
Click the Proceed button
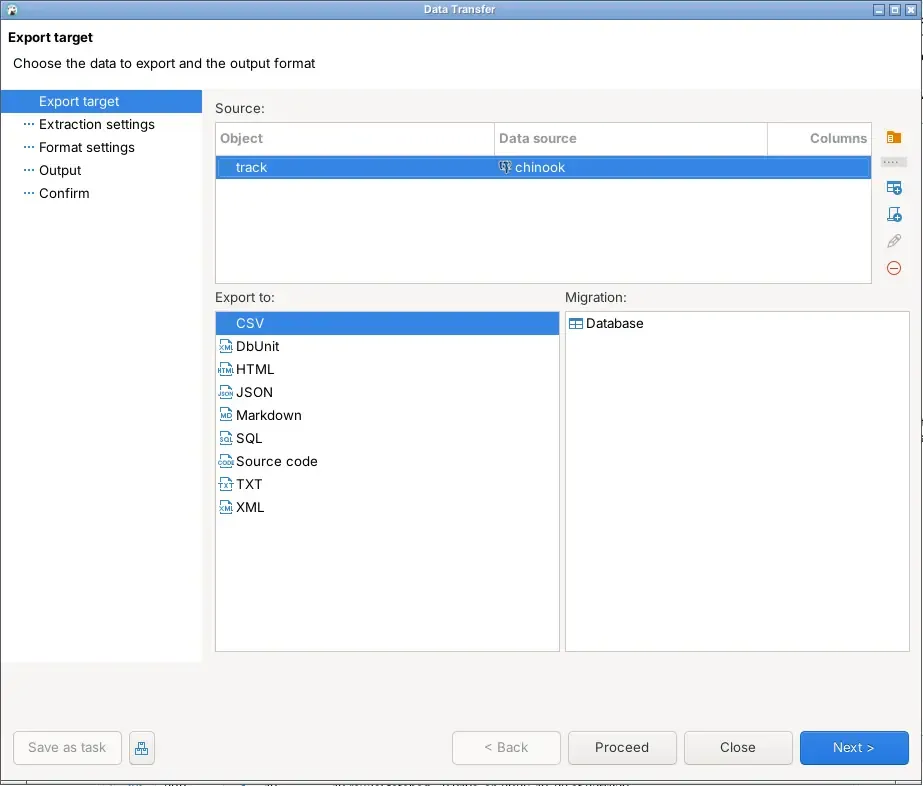pyautogui.click(x=622, y=748)
